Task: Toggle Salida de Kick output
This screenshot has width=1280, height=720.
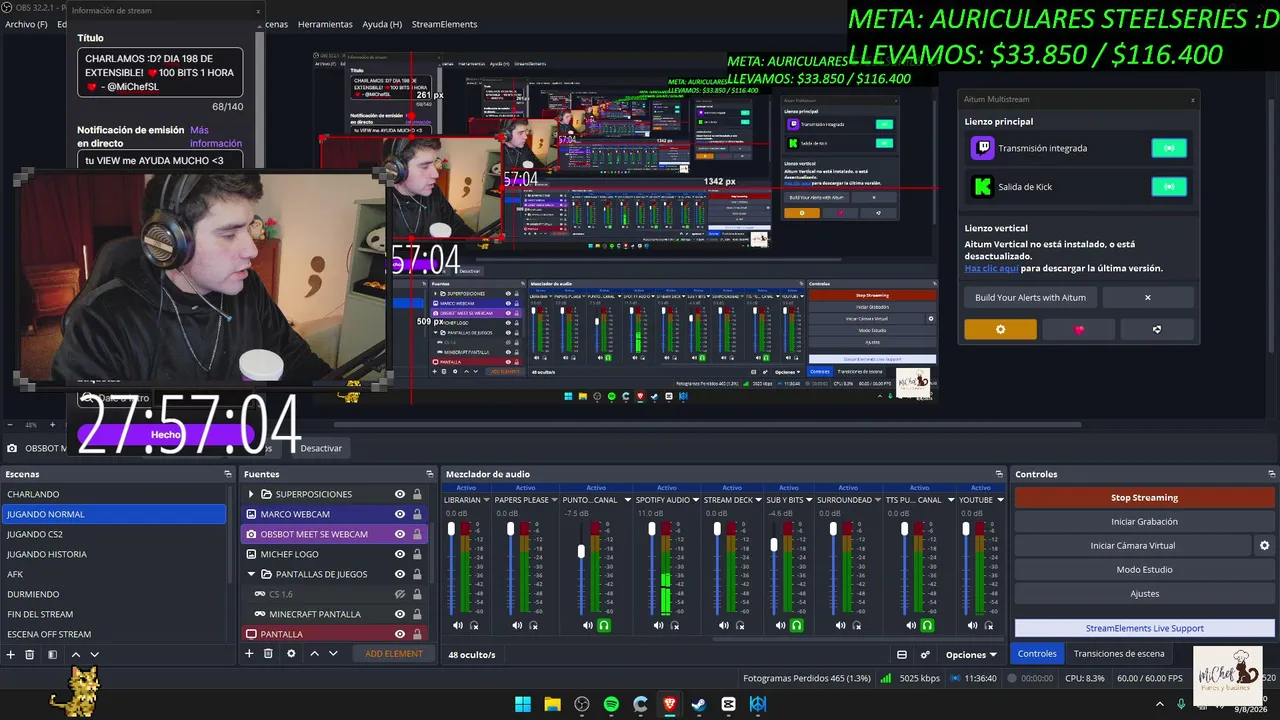Action: point(1169,186)
